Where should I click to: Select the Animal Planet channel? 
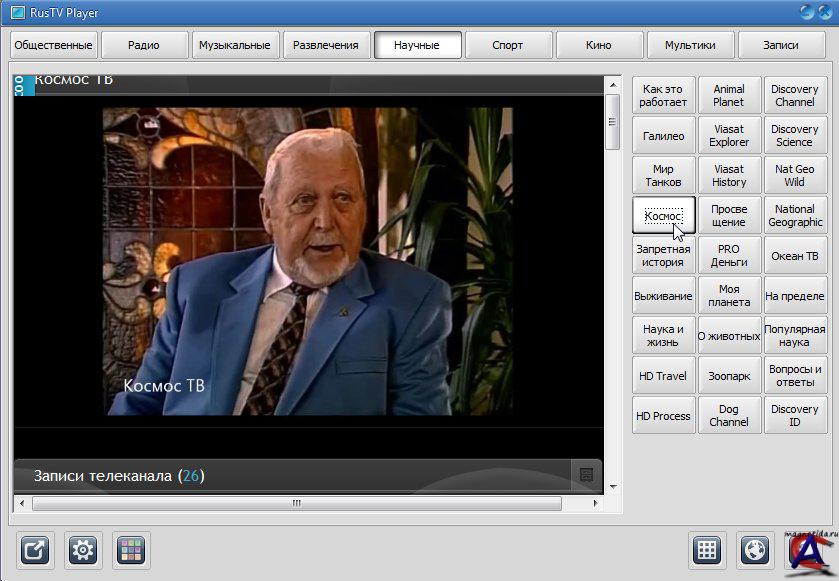click(x=729, y=95)
